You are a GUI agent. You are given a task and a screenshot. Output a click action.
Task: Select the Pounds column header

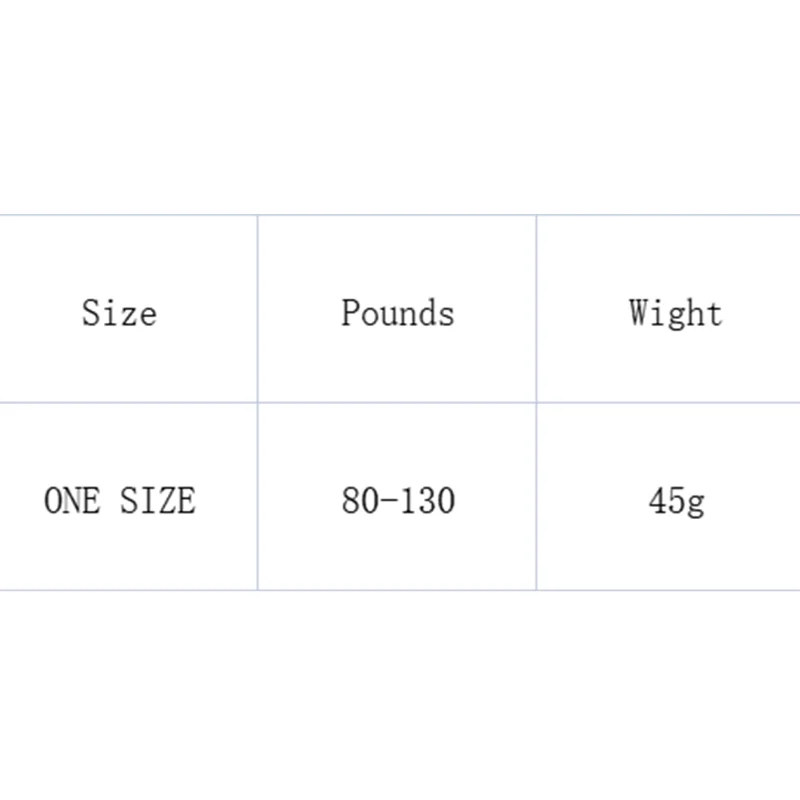click(397, 313)
